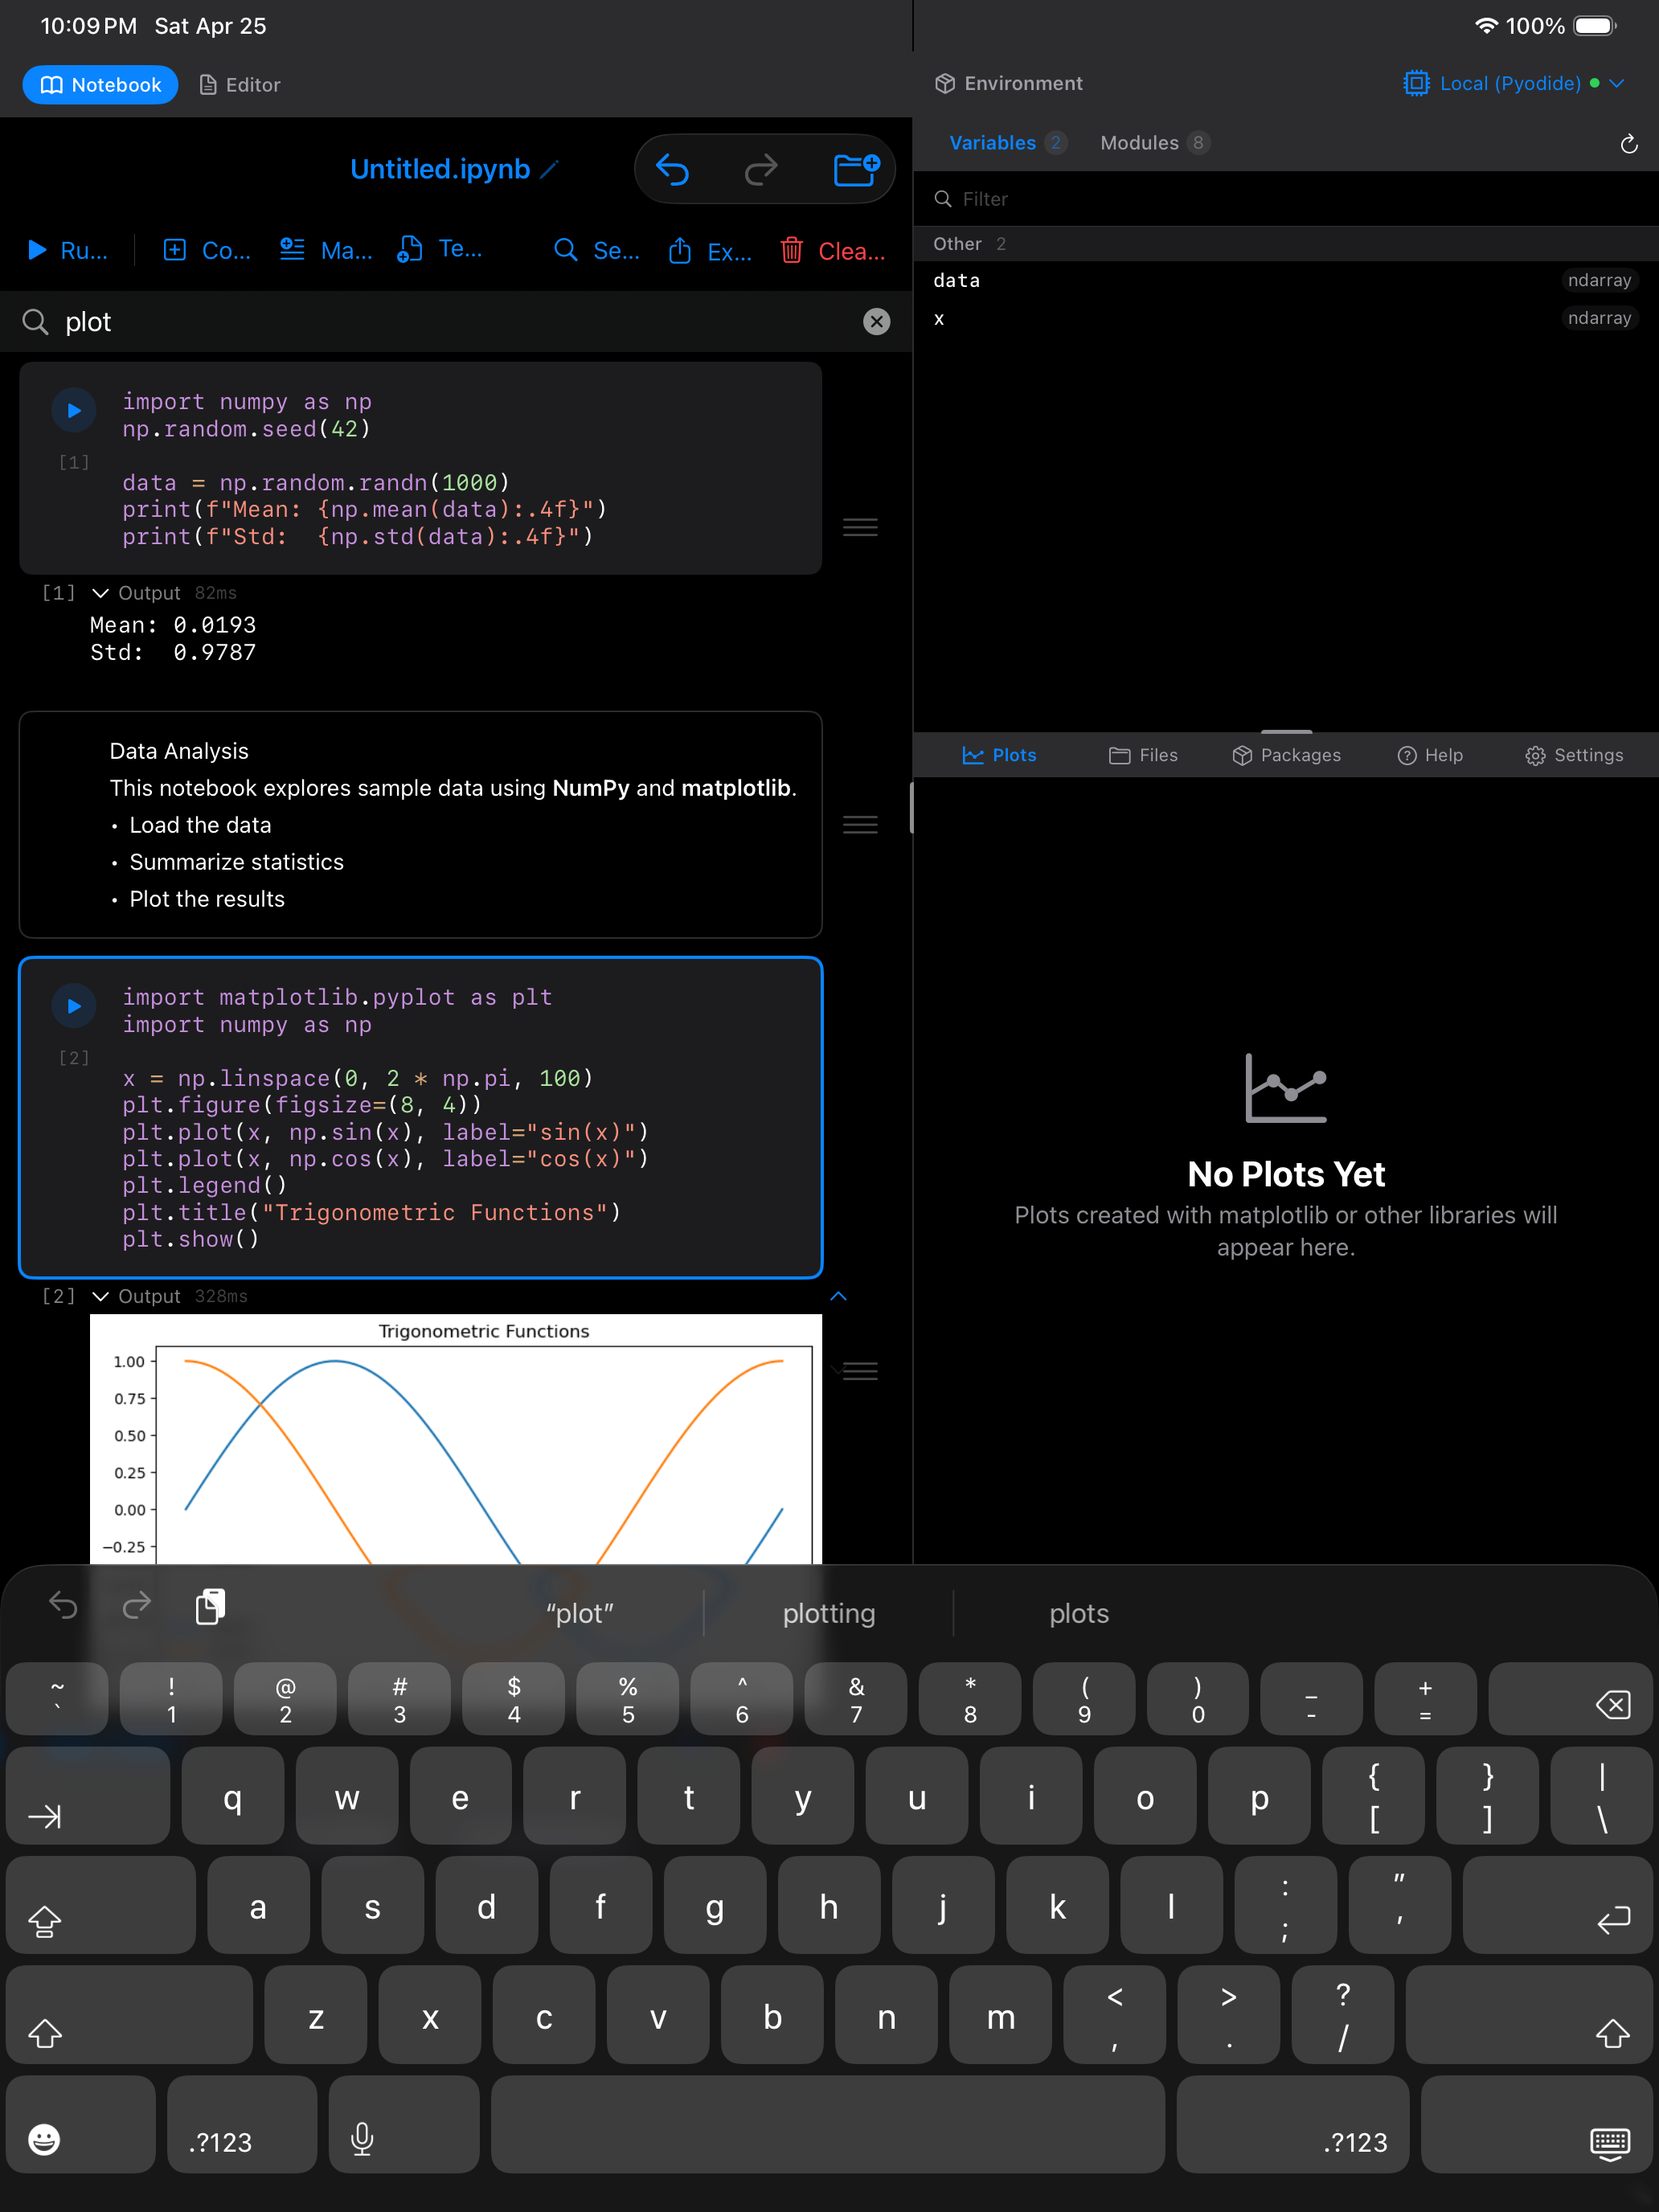Choose the "plot" keyboard suggestion
Viewport: 1659px width, 2212px height.
click(580, 1613)
